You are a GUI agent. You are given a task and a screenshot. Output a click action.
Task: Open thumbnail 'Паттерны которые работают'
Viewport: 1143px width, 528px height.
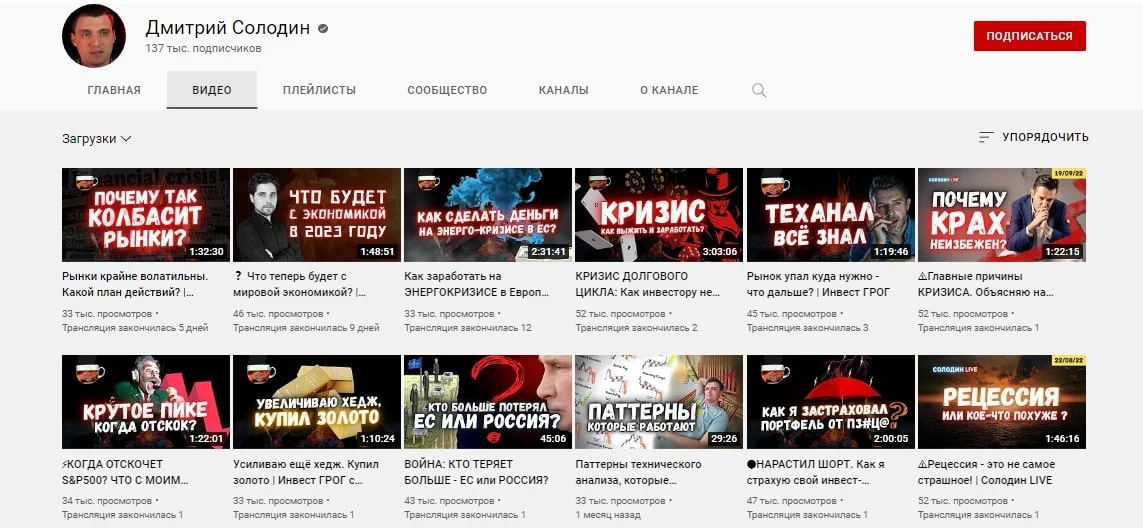coord(659,402)
